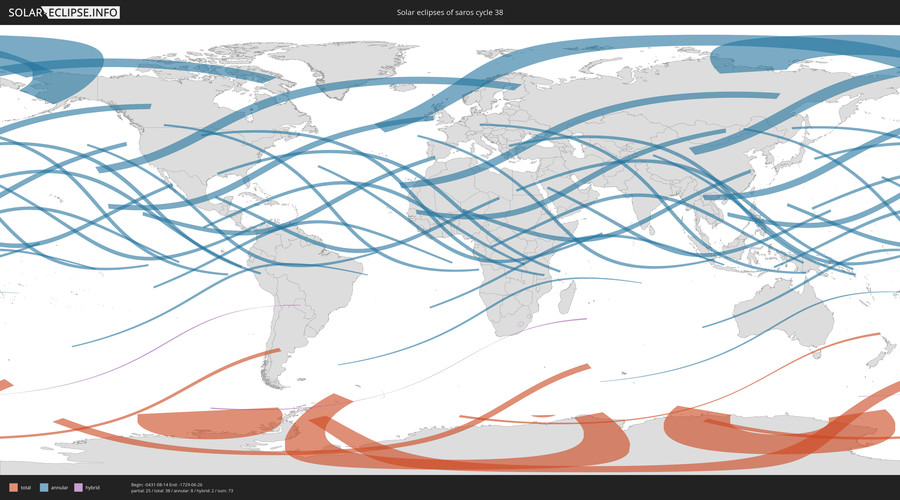Viewport: 900px width, 500px height.
Task: Click the red total eclipse legend swatch
Action: (12, 487)
